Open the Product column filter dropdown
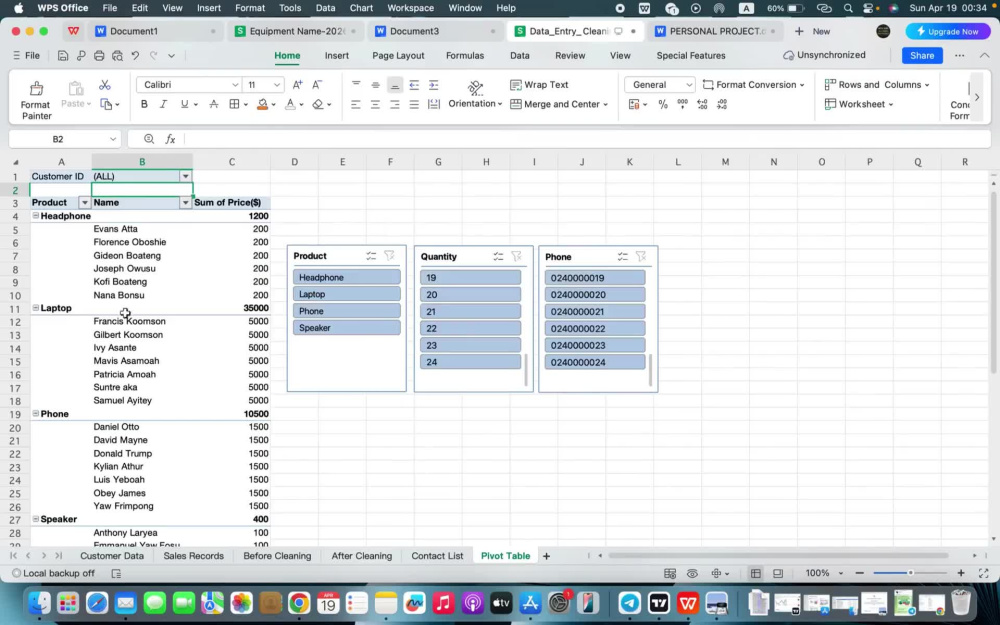Screen dimensions: 1000x625 coord(84,203)
